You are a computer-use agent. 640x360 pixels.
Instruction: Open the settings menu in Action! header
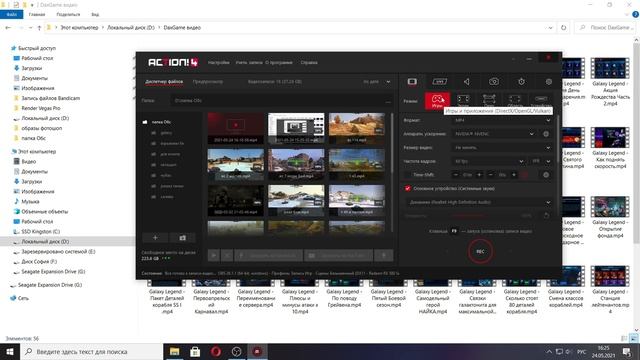point(218,62)
